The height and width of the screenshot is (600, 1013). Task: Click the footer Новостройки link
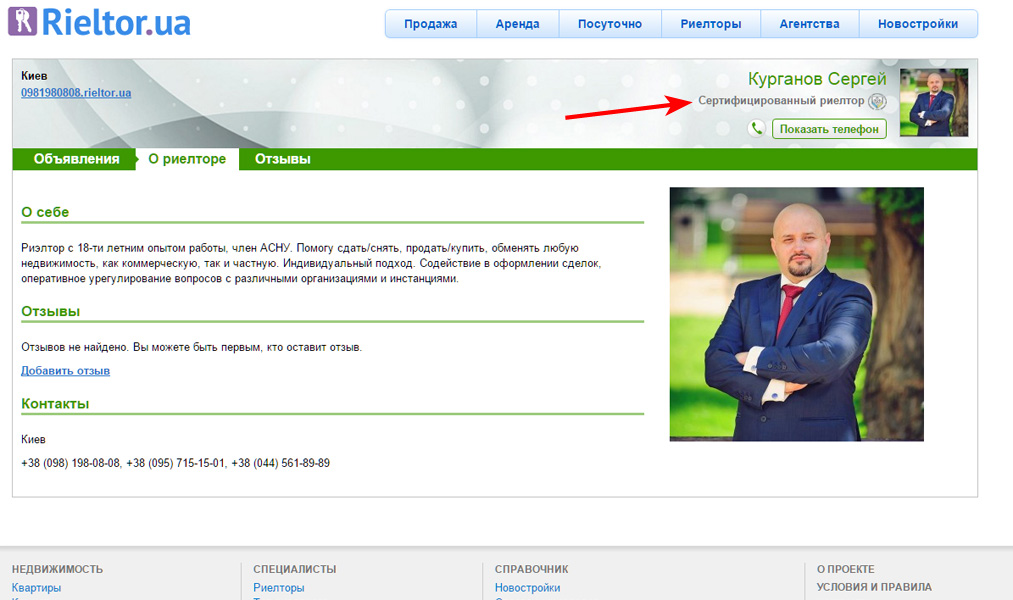(527, 588)
